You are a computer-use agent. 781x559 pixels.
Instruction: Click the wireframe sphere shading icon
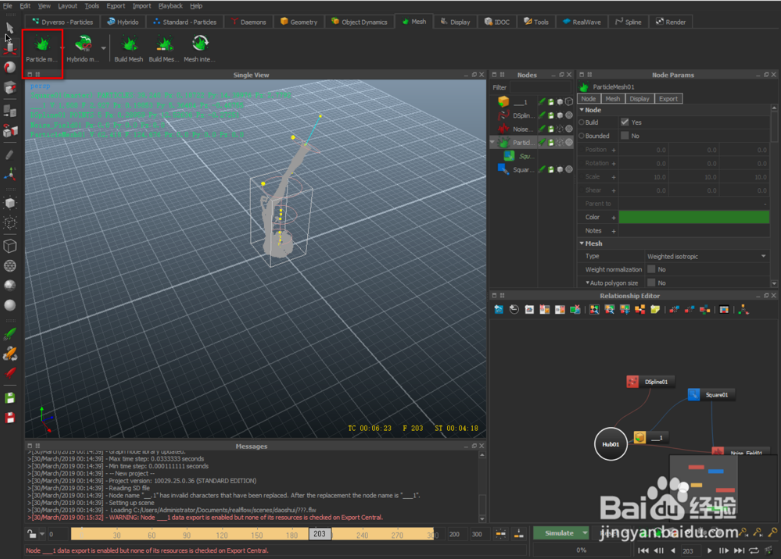click(9, 266)
